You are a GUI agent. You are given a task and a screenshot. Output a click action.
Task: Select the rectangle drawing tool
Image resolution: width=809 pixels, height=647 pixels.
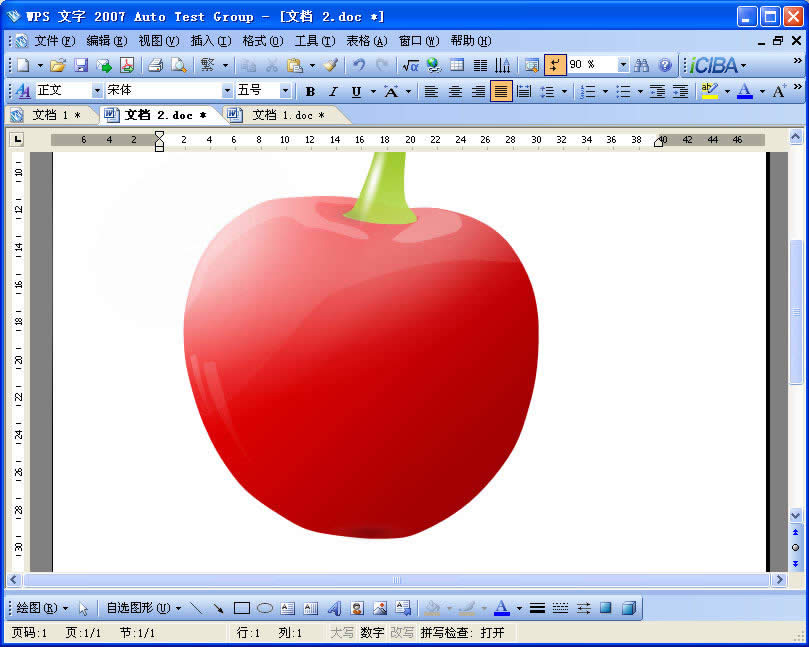[x=241, y=608]
